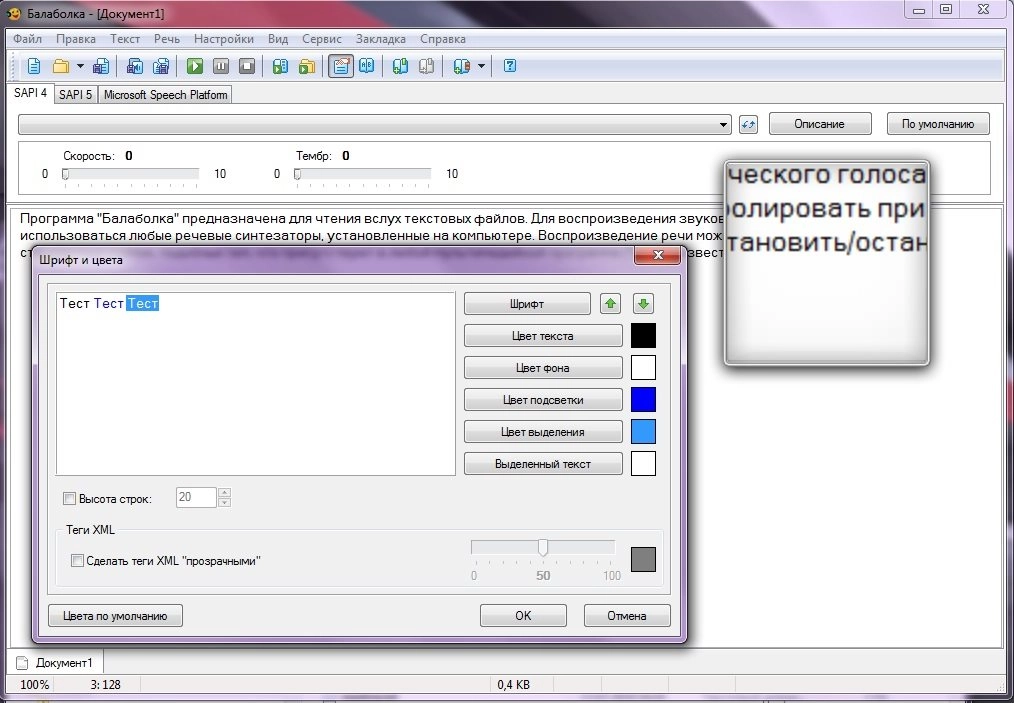Click the Выделенный текст button
Viewport: 1014px width, 703px height.
(x=543, y=464)
